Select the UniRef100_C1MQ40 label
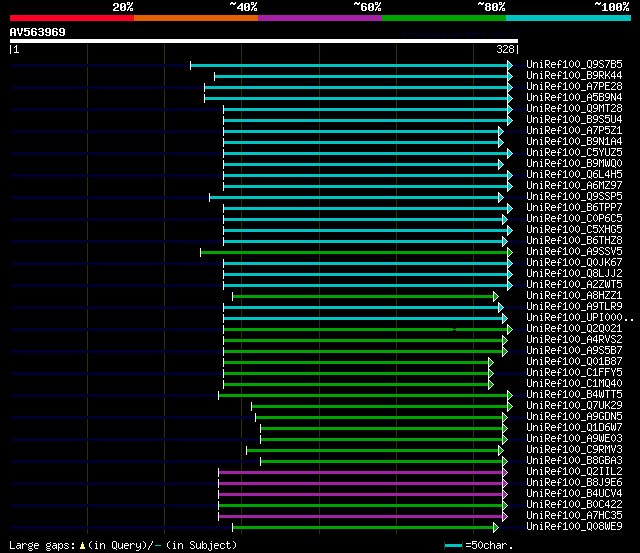 [x=574, y=384]
